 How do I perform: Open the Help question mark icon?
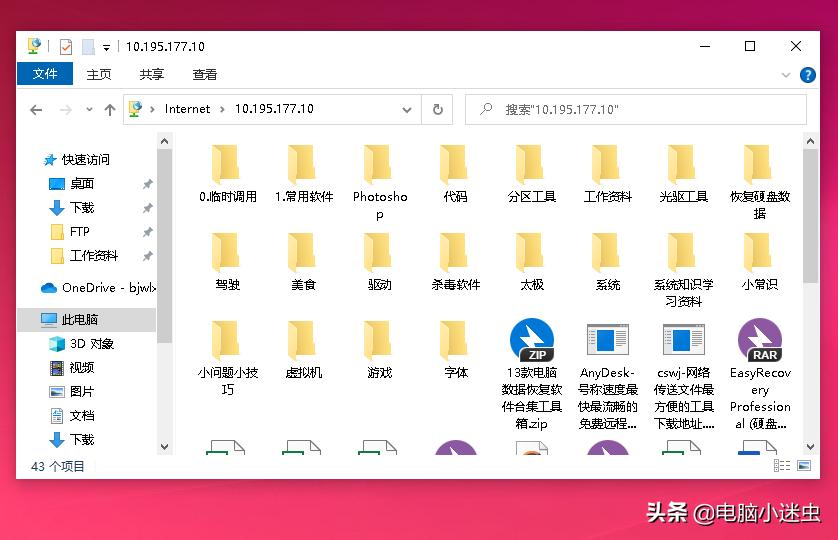point(808,75)
